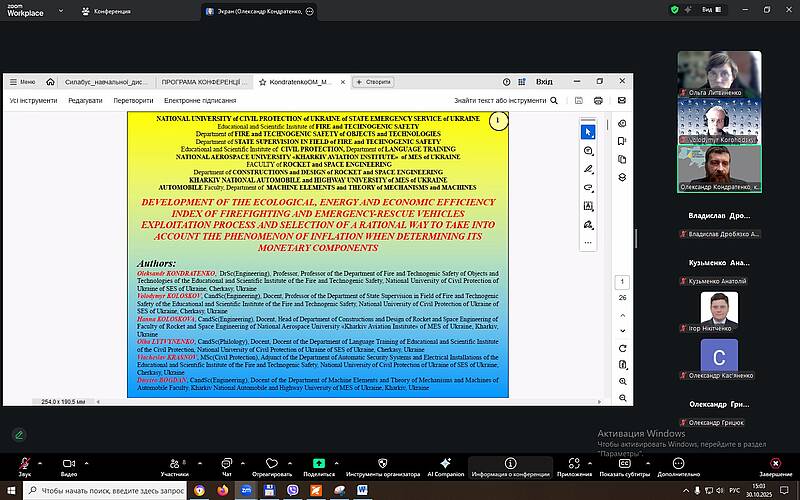The width and height of the screenshot is (800, 500).
Task: Open the Редагувати menu in Acrobat
Action: (x=85, y=100)
